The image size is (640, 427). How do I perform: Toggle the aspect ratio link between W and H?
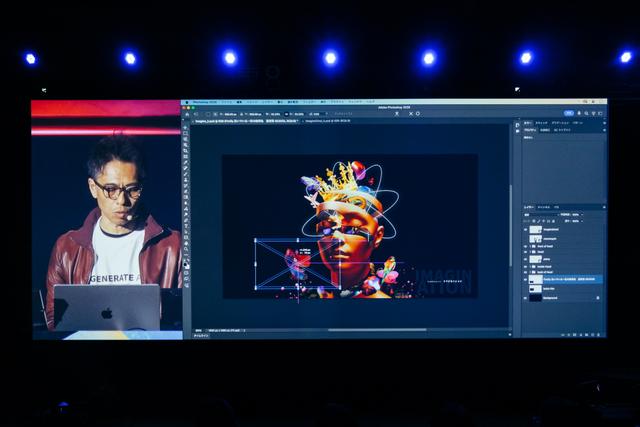coord(286,114)
